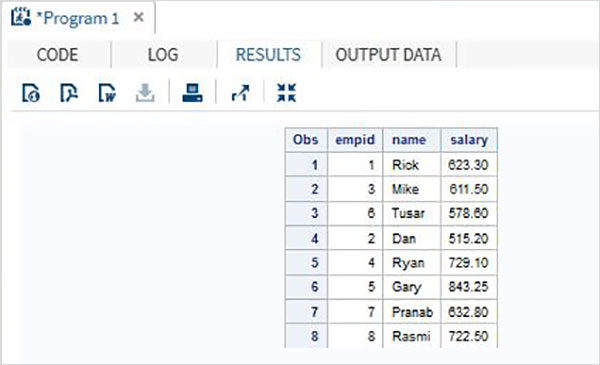Image resolution: width=600 pixels, height=365 pixels.
Task: Open the OUTPUT DATA tab
Action: [388, 55]
